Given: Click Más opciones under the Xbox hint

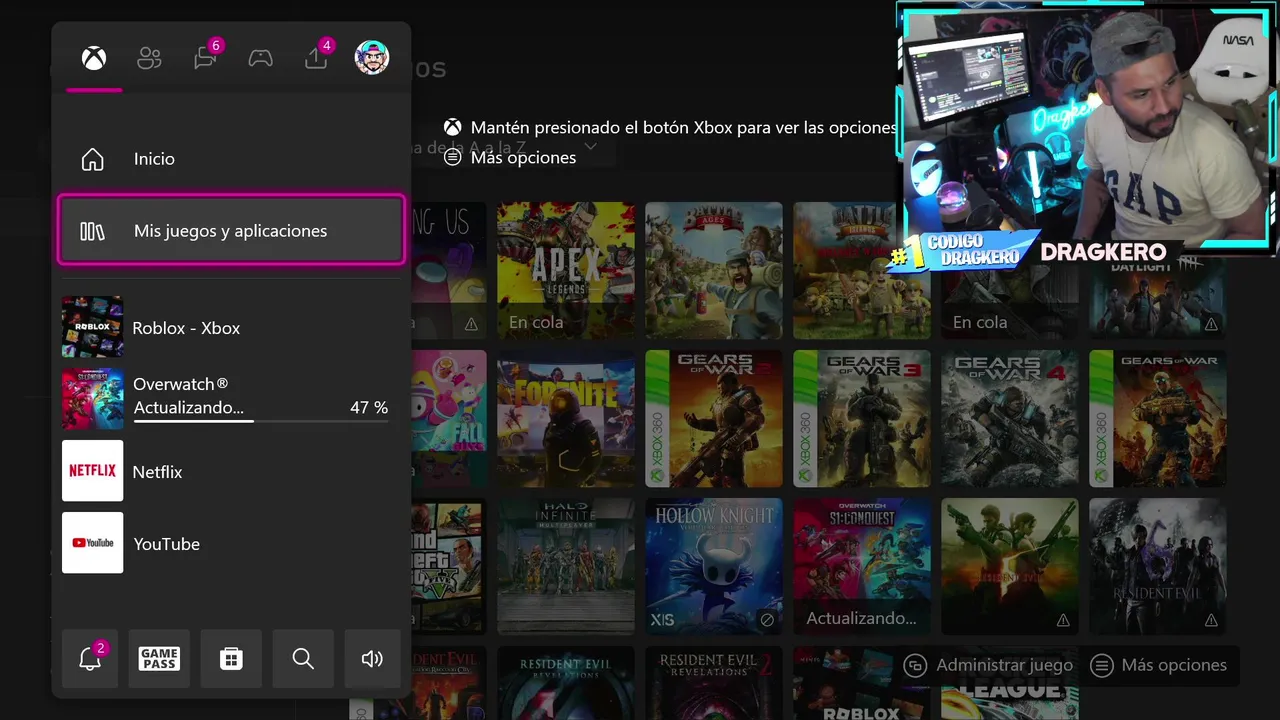Looking at the screenshot, I should [x=510, y=157].
